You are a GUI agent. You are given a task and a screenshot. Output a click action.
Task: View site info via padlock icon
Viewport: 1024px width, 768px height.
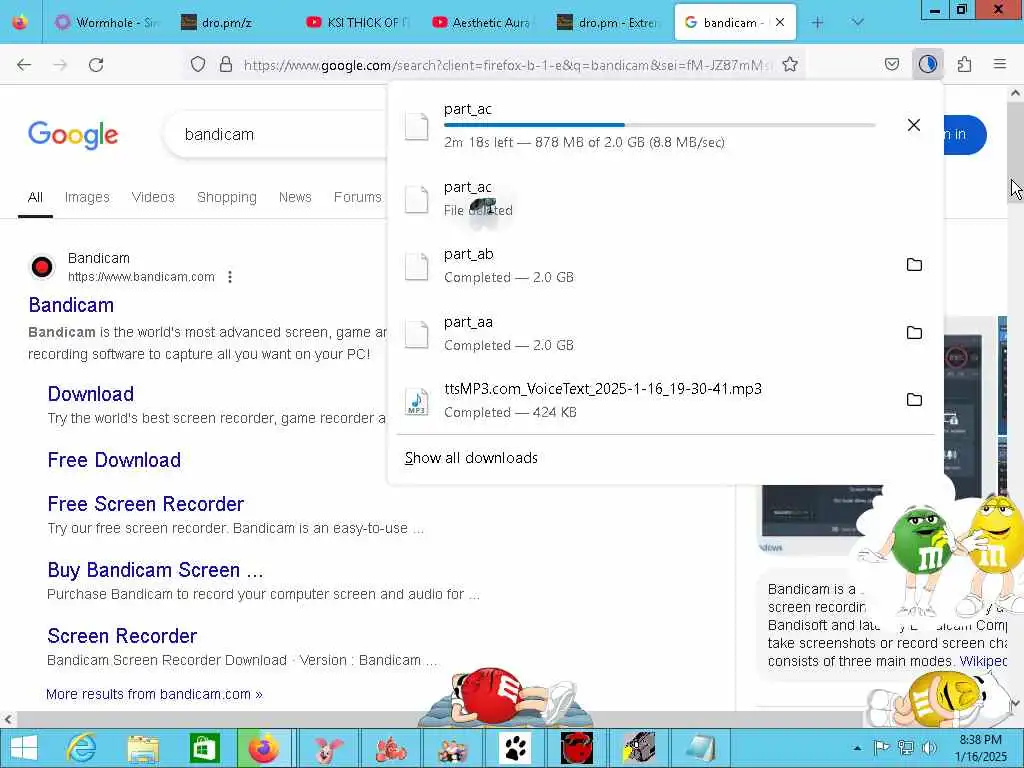click(226, 64)
